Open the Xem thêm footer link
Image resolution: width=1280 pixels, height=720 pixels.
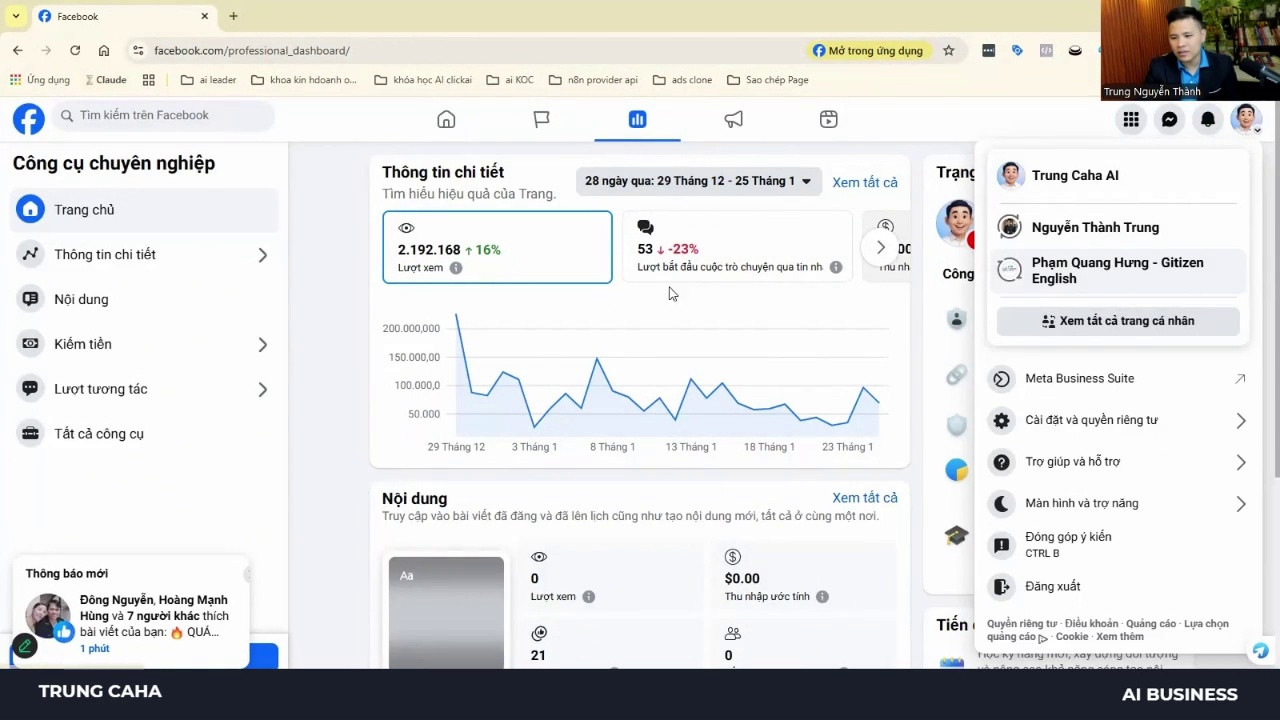click(x=1120, y=637)
